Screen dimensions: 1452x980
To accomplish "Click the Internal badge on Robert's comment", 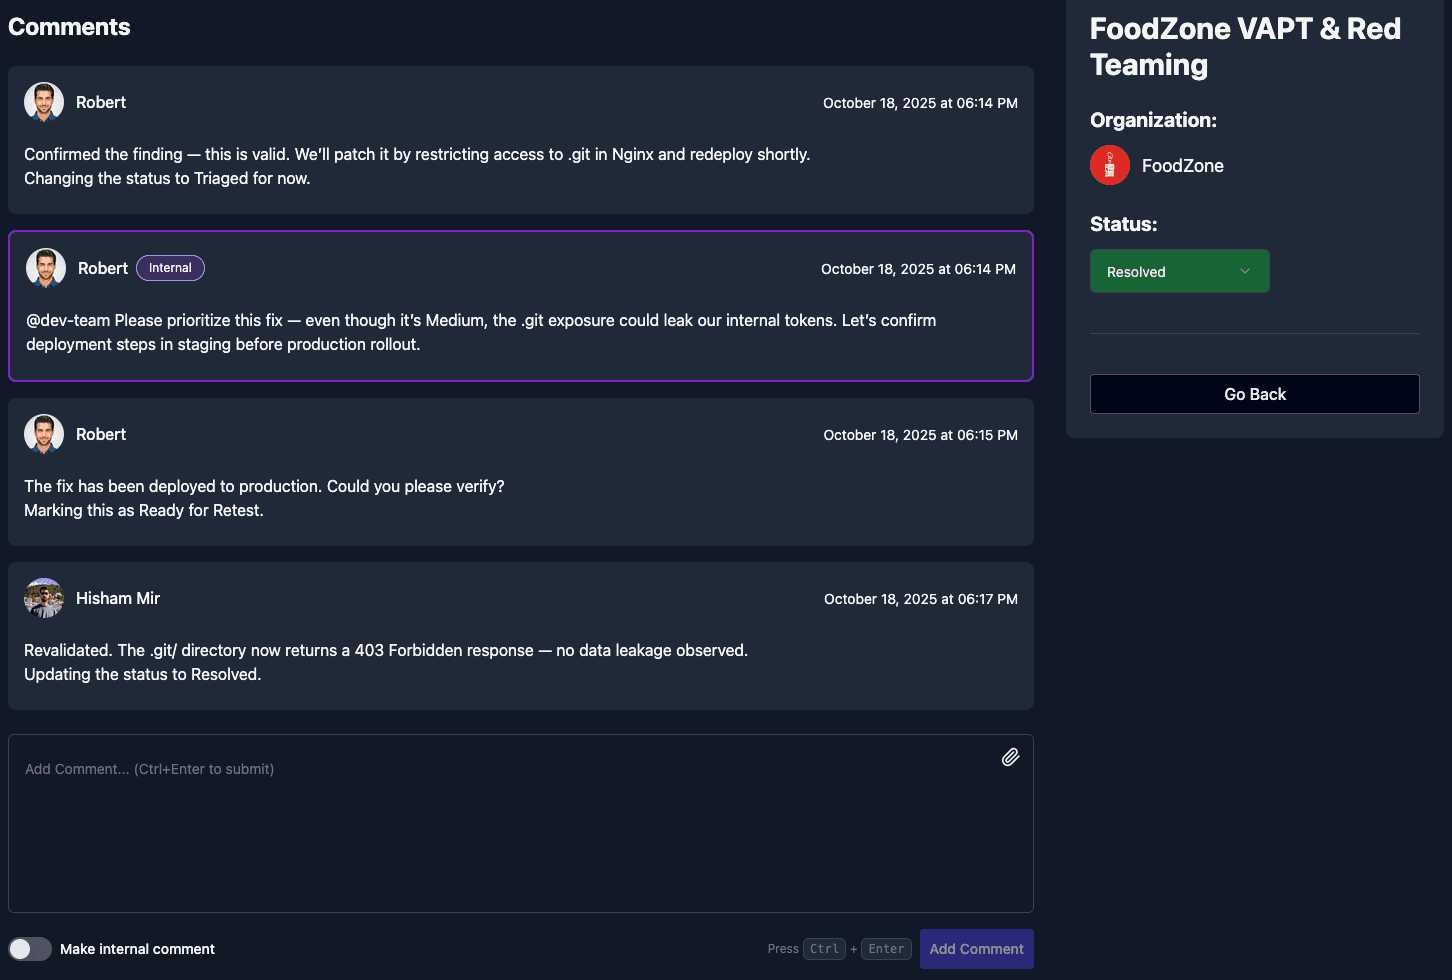I will 170,267.
